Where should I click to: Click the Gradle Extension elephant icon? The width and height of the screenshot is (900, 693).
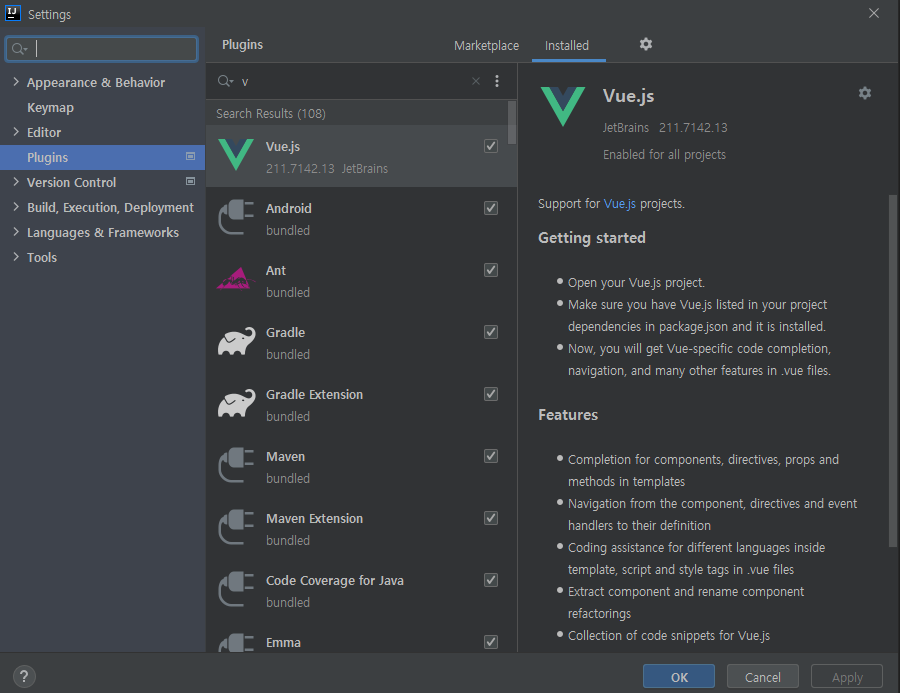coord(236,404)
